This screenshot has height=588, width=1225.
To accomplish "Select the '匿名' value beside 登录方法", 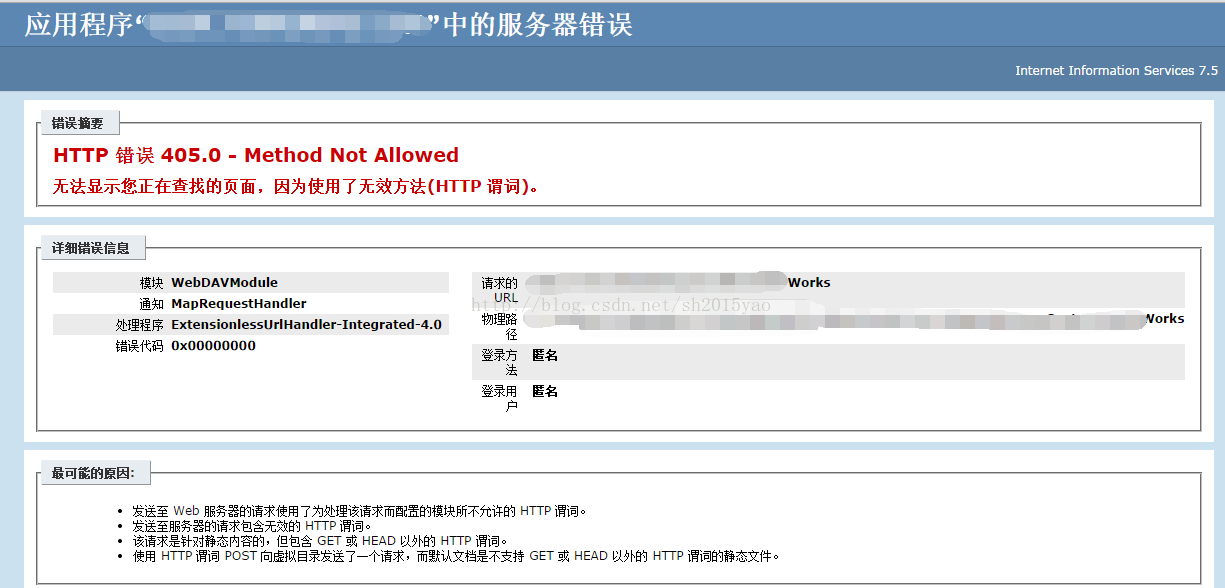I will pyautogui.click(x=545, y=355).
